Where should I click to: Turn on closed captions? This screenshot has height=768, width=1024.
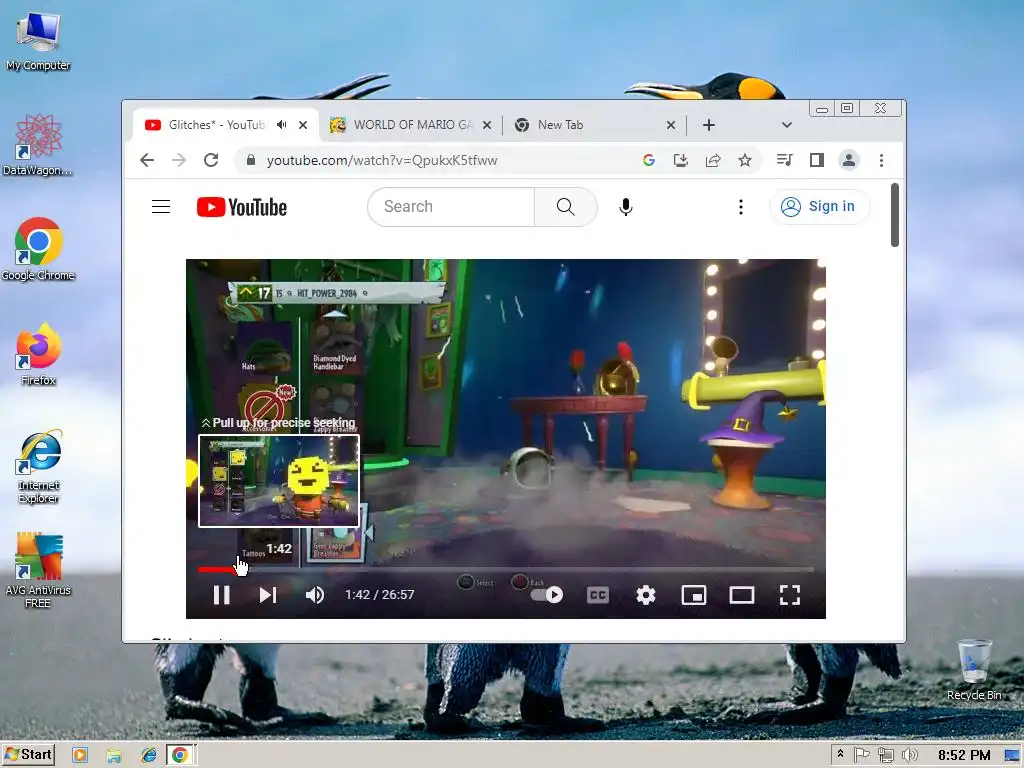tap(598, 595)
